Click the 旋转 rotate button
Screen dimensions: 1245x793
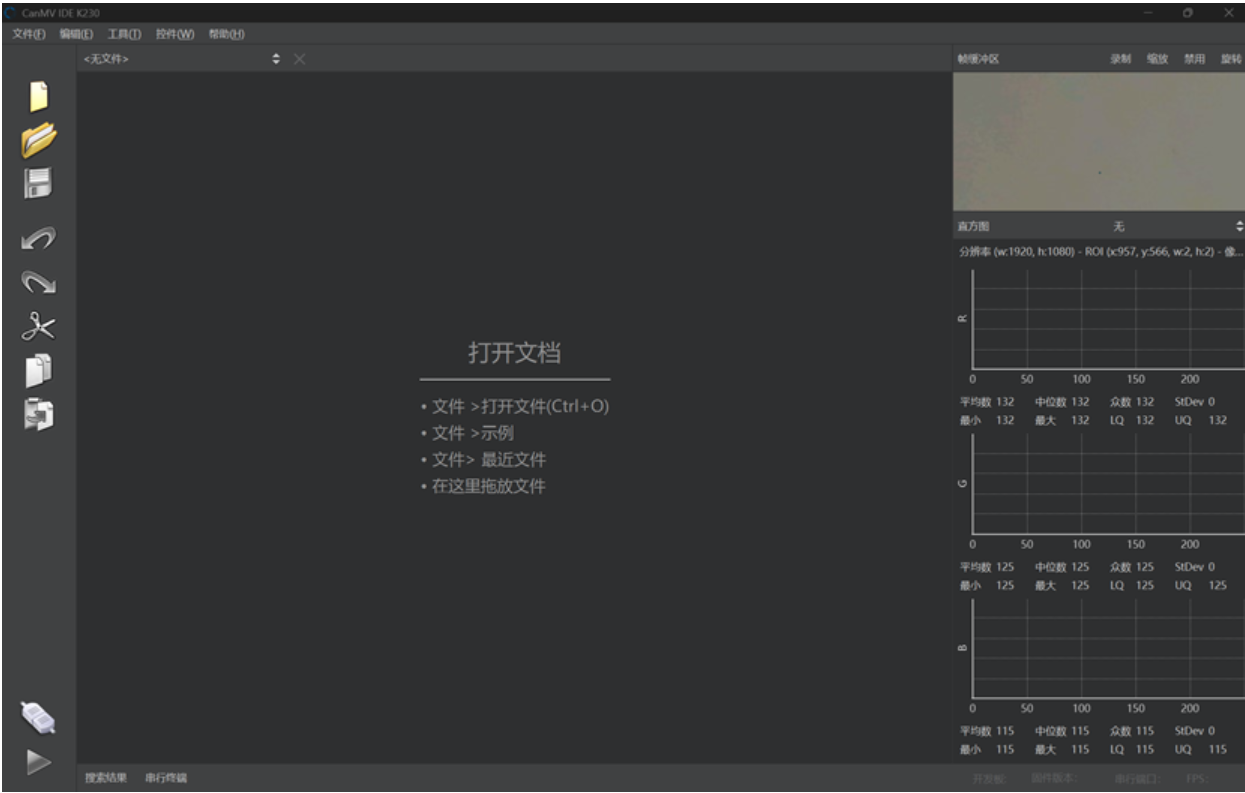pyautogui.click(x=1230, y=59)
